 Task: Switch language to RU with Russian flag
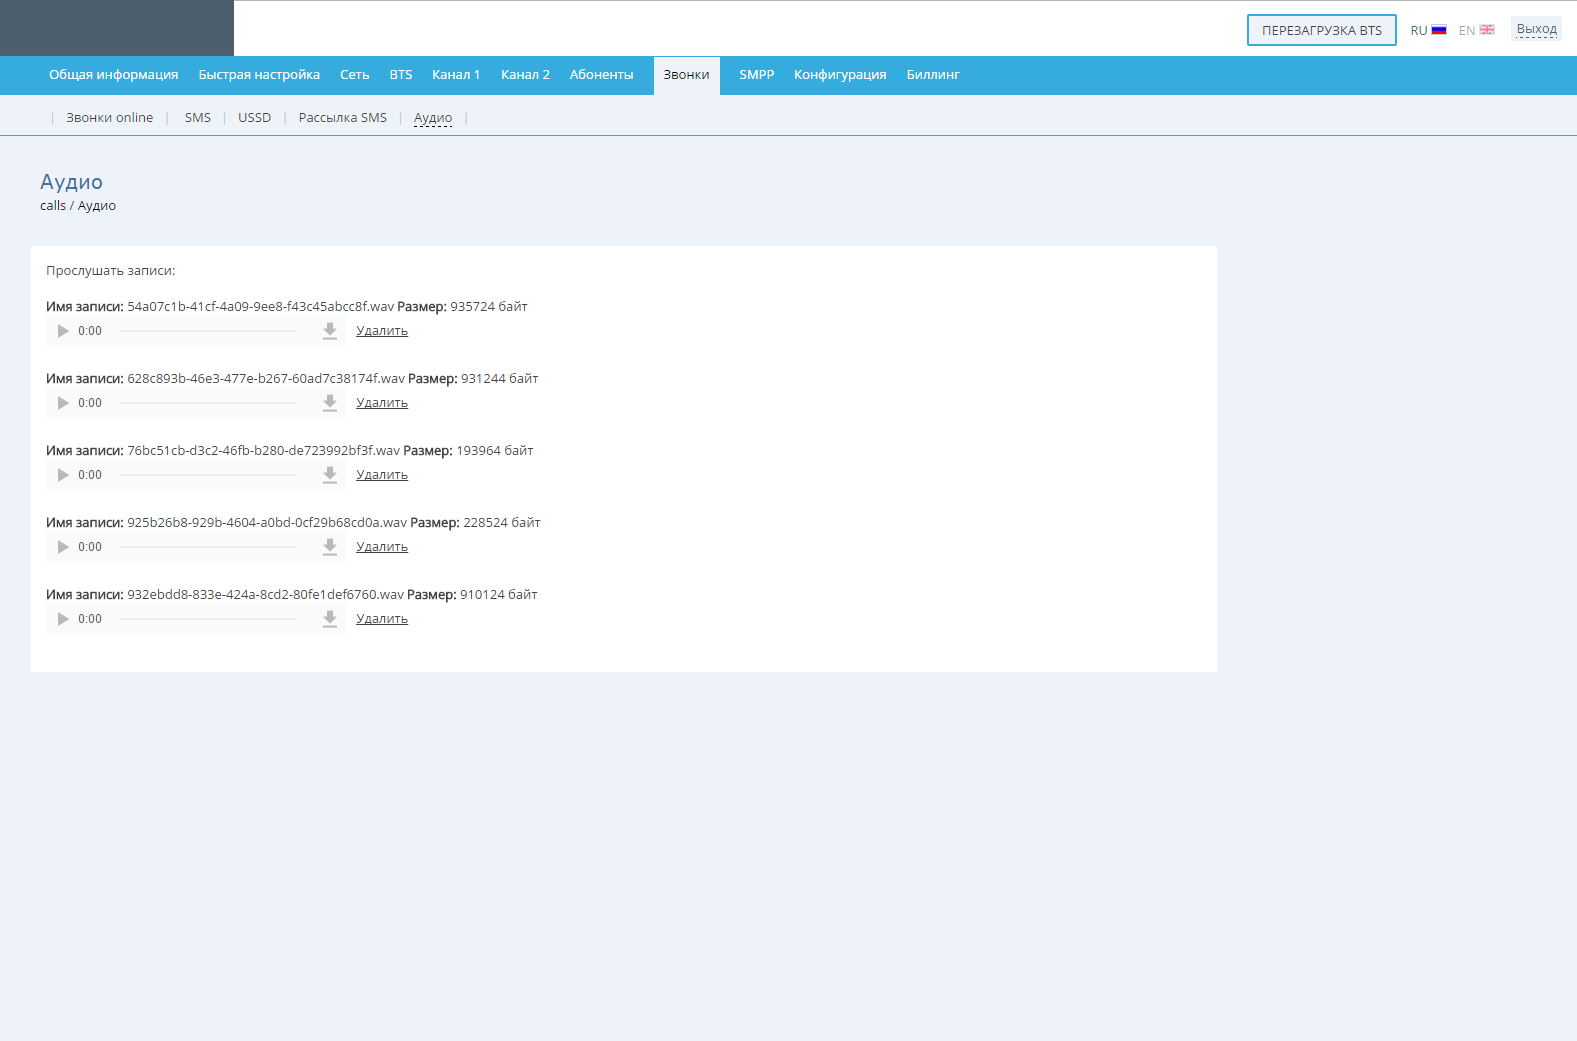pyautogui.click(x=1428, y=30)
